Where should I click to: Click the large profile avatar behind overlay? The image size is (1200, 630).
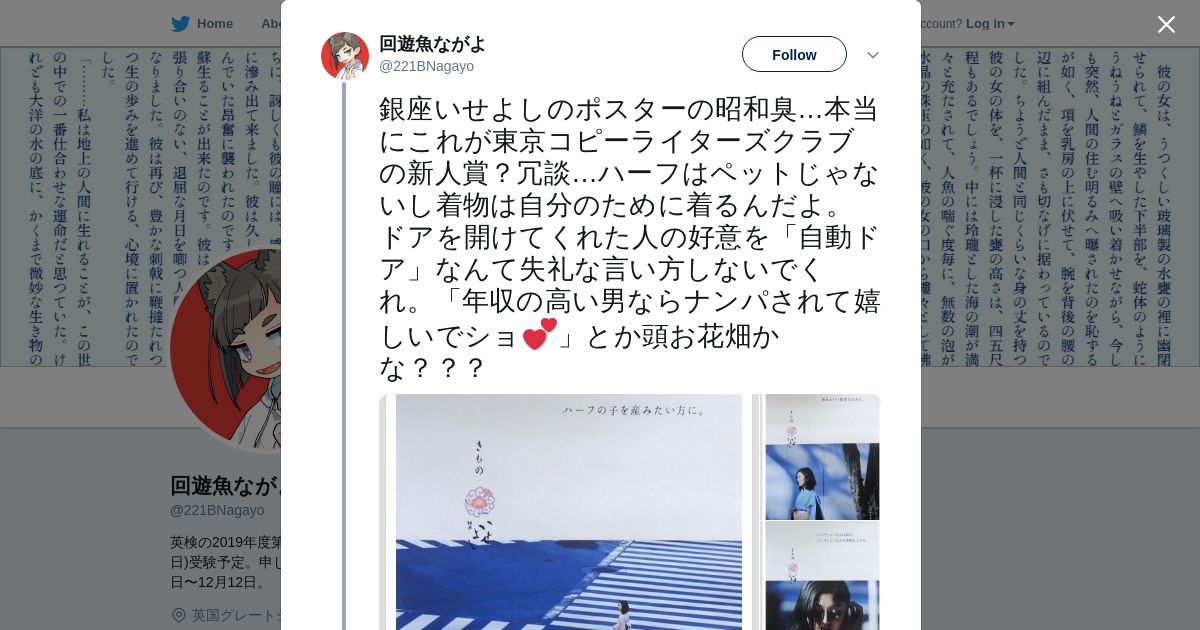tap(225, 350)
